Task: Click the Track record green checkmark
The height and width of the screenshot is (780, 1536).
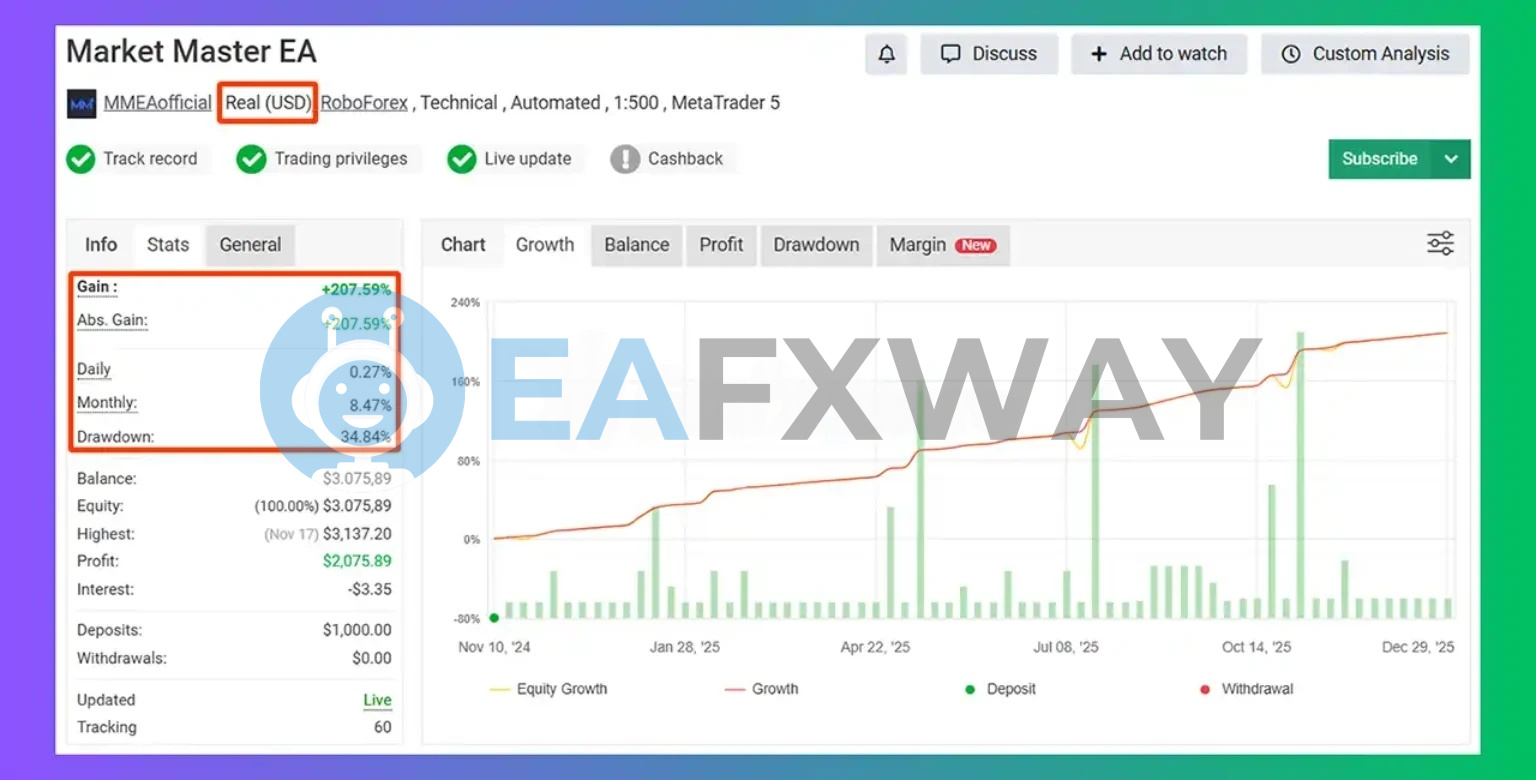Action: pyautogui.click(x=80, y=159)
